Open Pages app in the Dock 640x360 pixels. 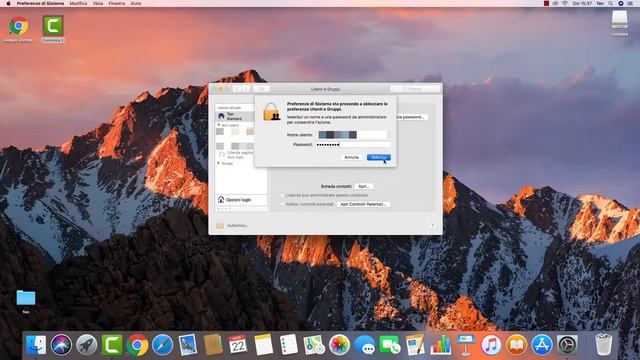(x=415, y=345)
